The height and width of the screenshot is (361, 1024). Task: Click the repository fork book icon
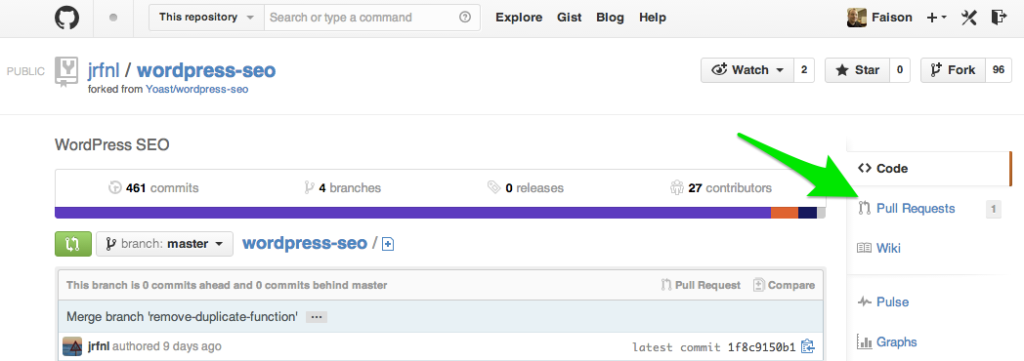pos(66,72)
